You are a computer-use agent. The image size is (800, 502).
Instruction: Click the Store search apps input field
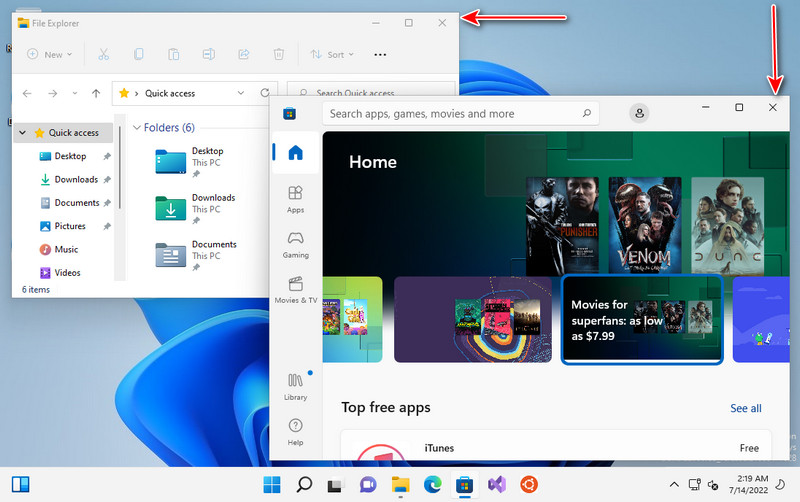pyautogui.click(x=460, y=113)
